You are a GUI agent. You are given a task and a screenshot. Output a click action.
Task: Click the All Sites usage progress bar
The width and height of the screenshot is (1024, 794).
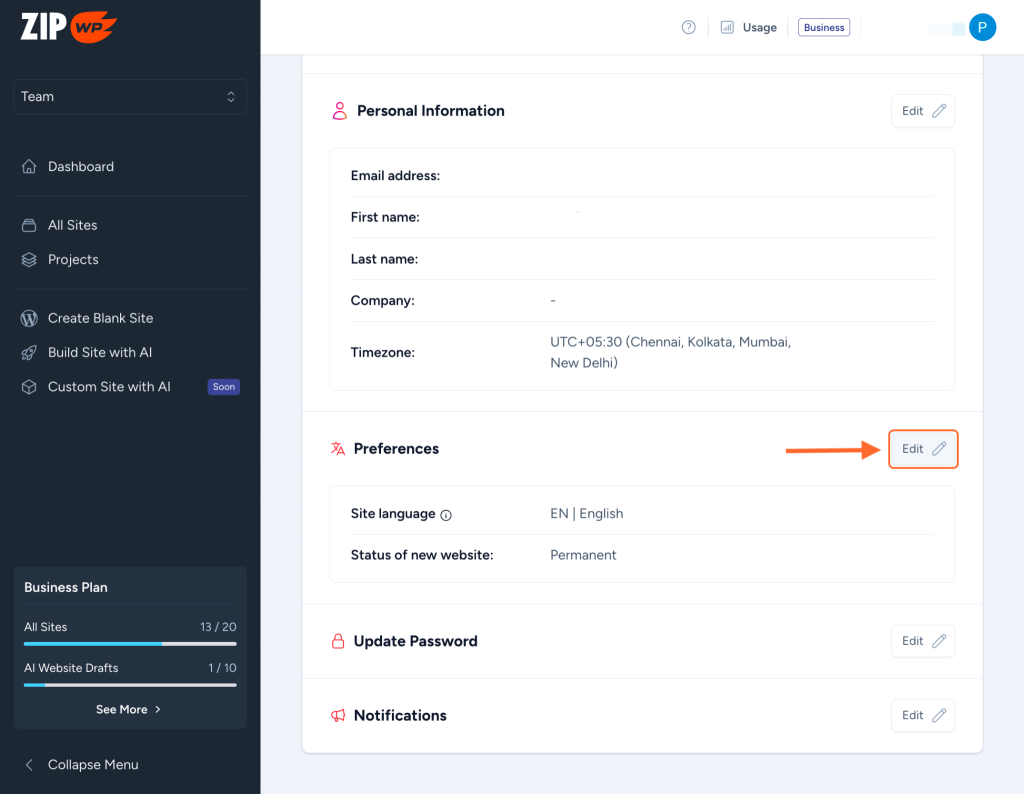click(130, 644)
